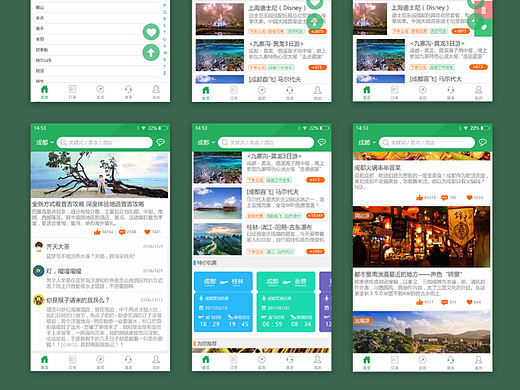The height and width of the screenshot is (390, 520).
Task: Open Home tab icon on city list screen
Action: 44,89
